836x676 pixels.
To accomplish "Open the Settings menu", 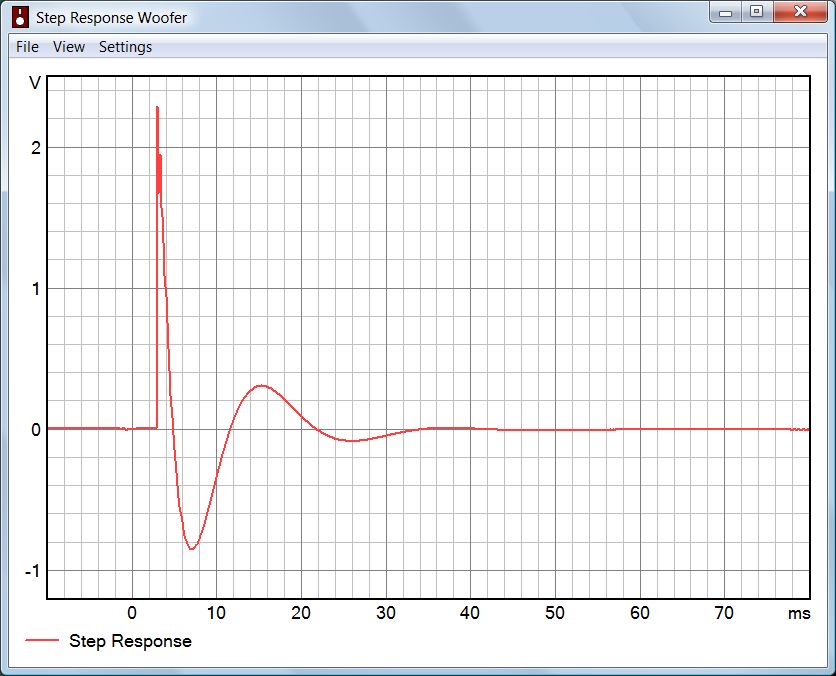I will click(x=125, y=47).
